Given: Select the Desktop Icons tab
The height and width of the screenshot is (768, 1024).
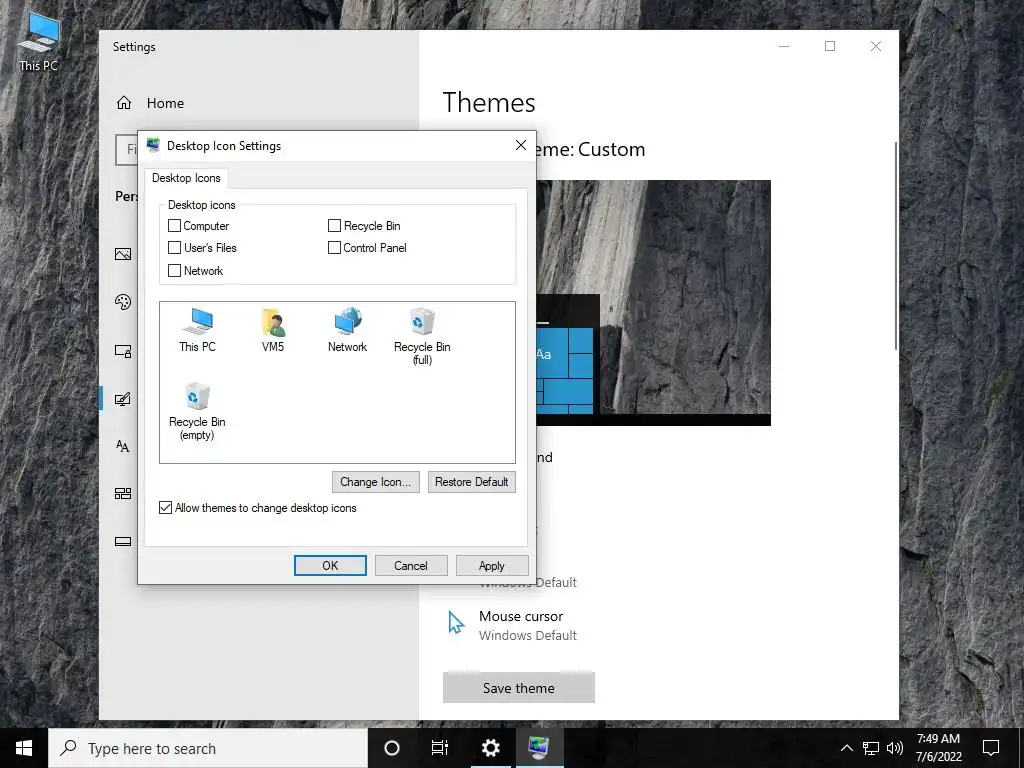Looking at the screenshot, I should 186,178.
